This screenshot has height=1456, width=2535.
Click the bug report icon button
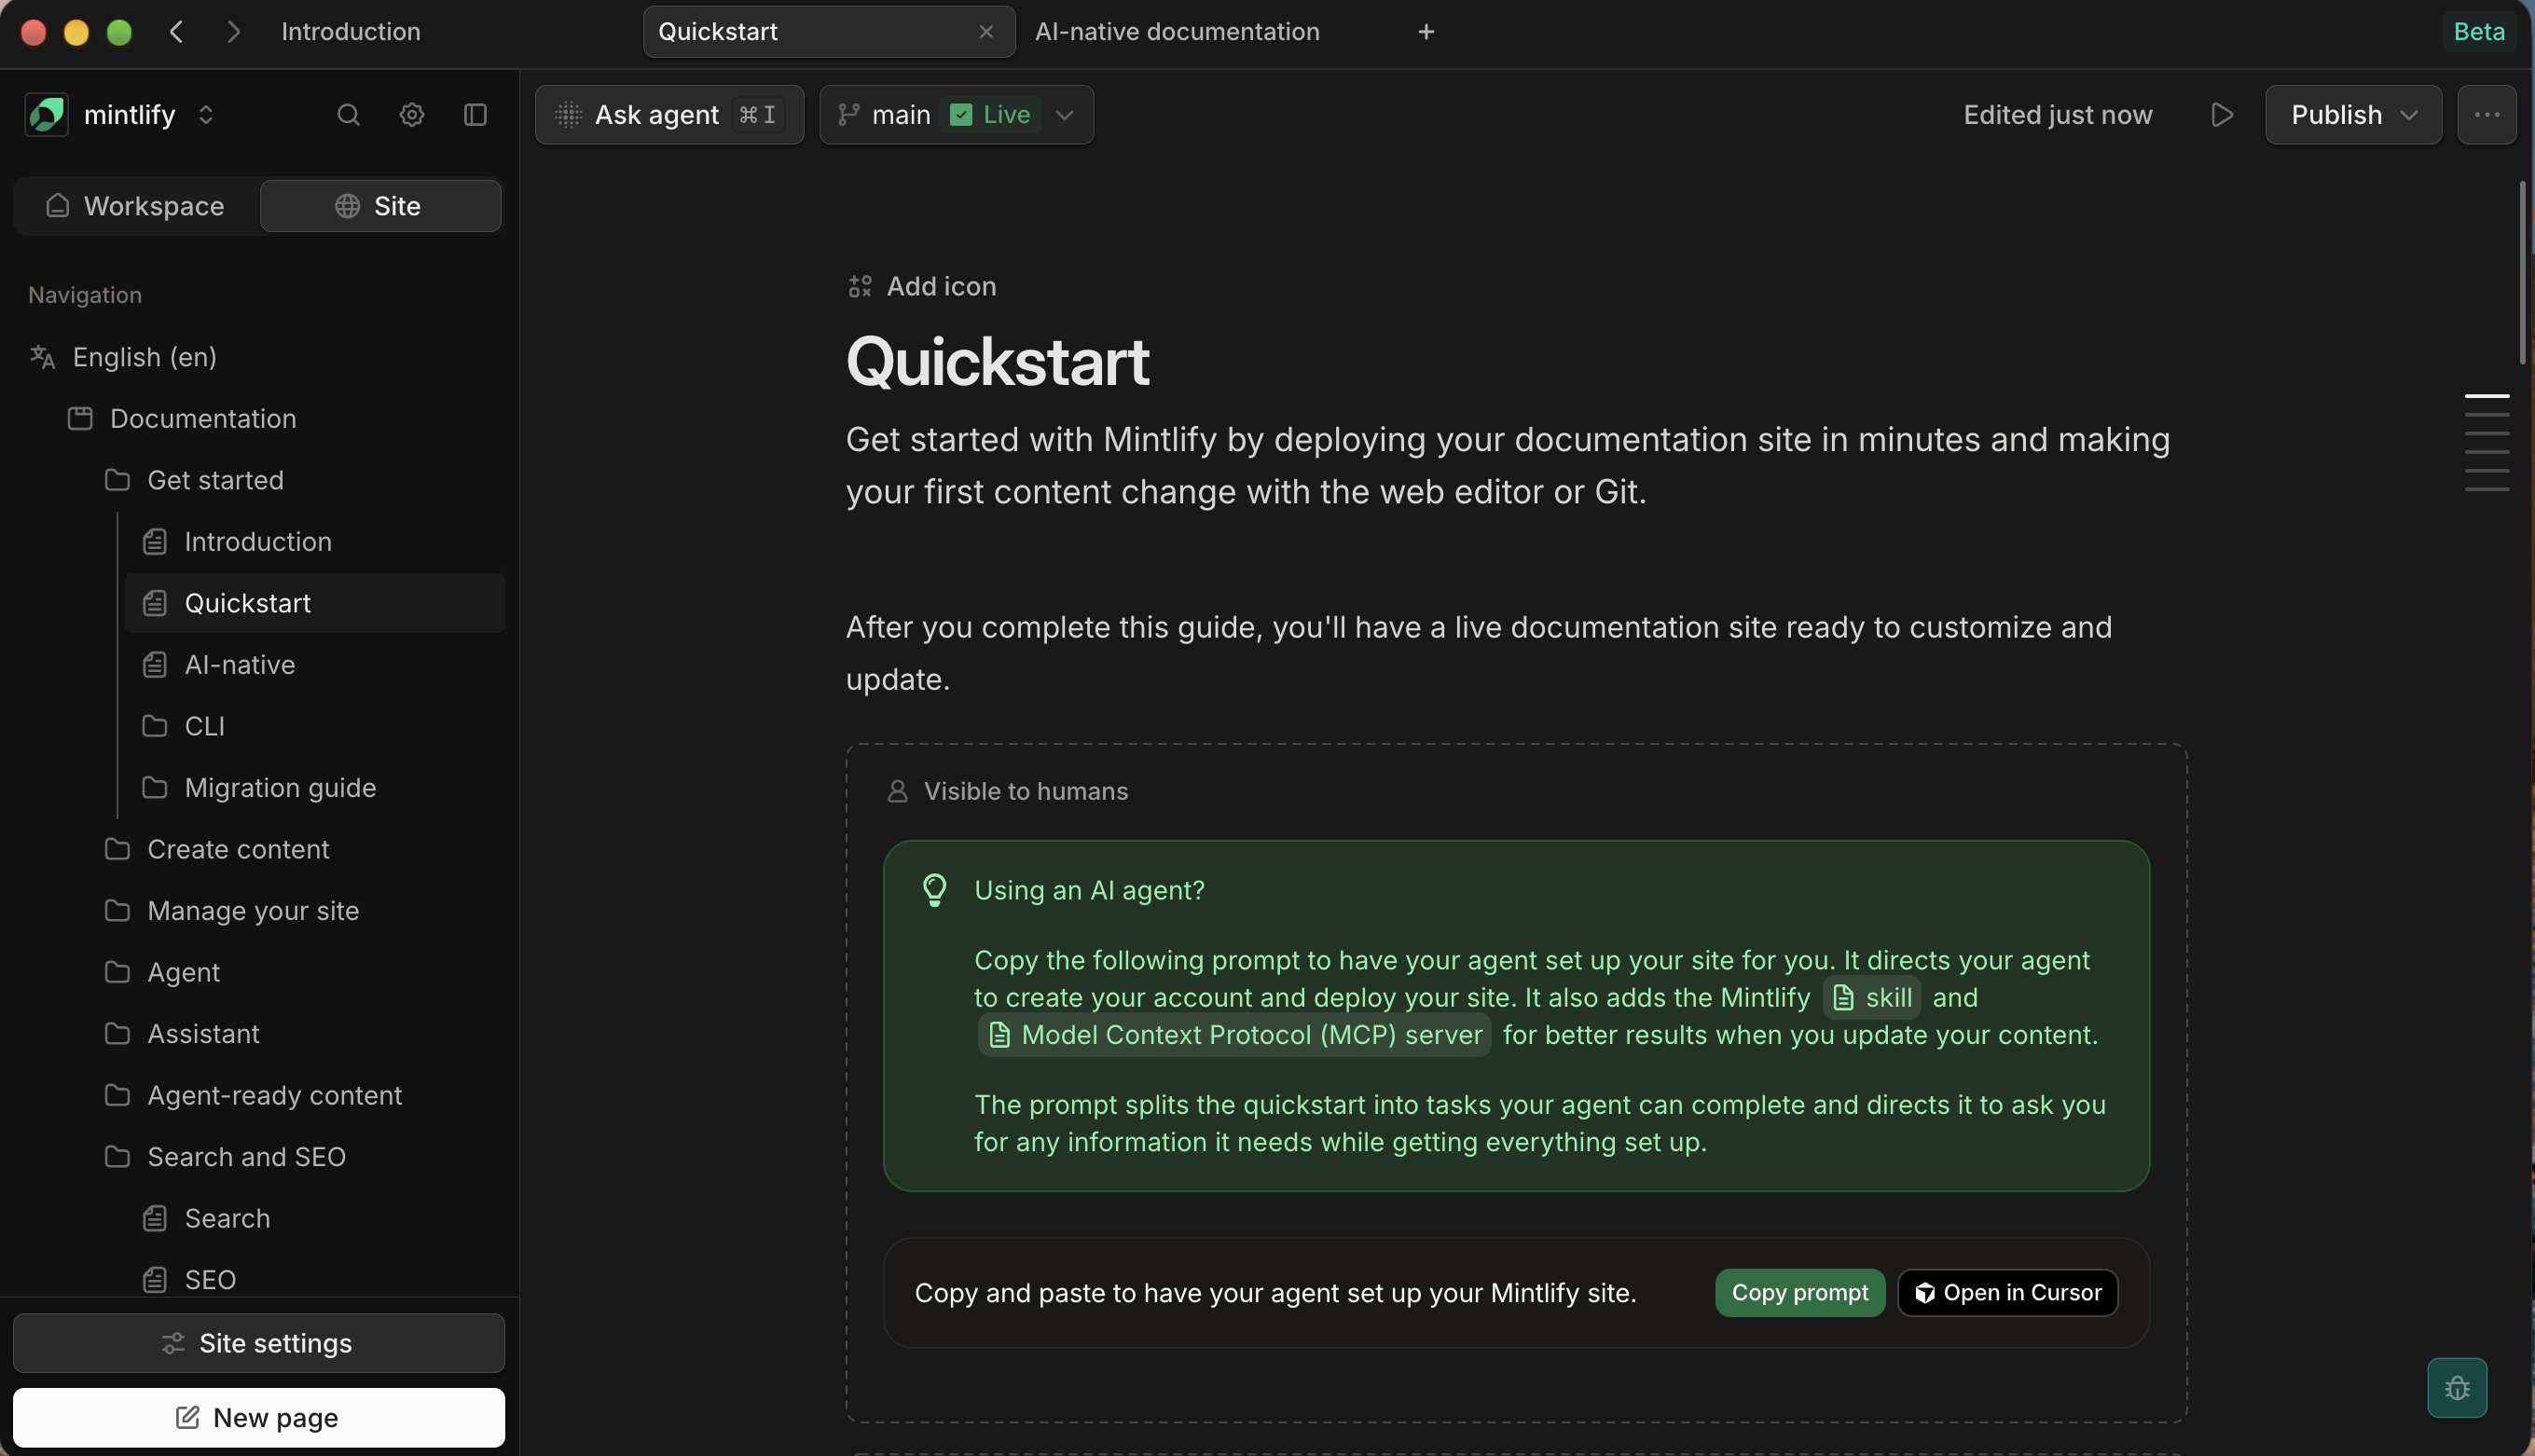[2457, 1387]
